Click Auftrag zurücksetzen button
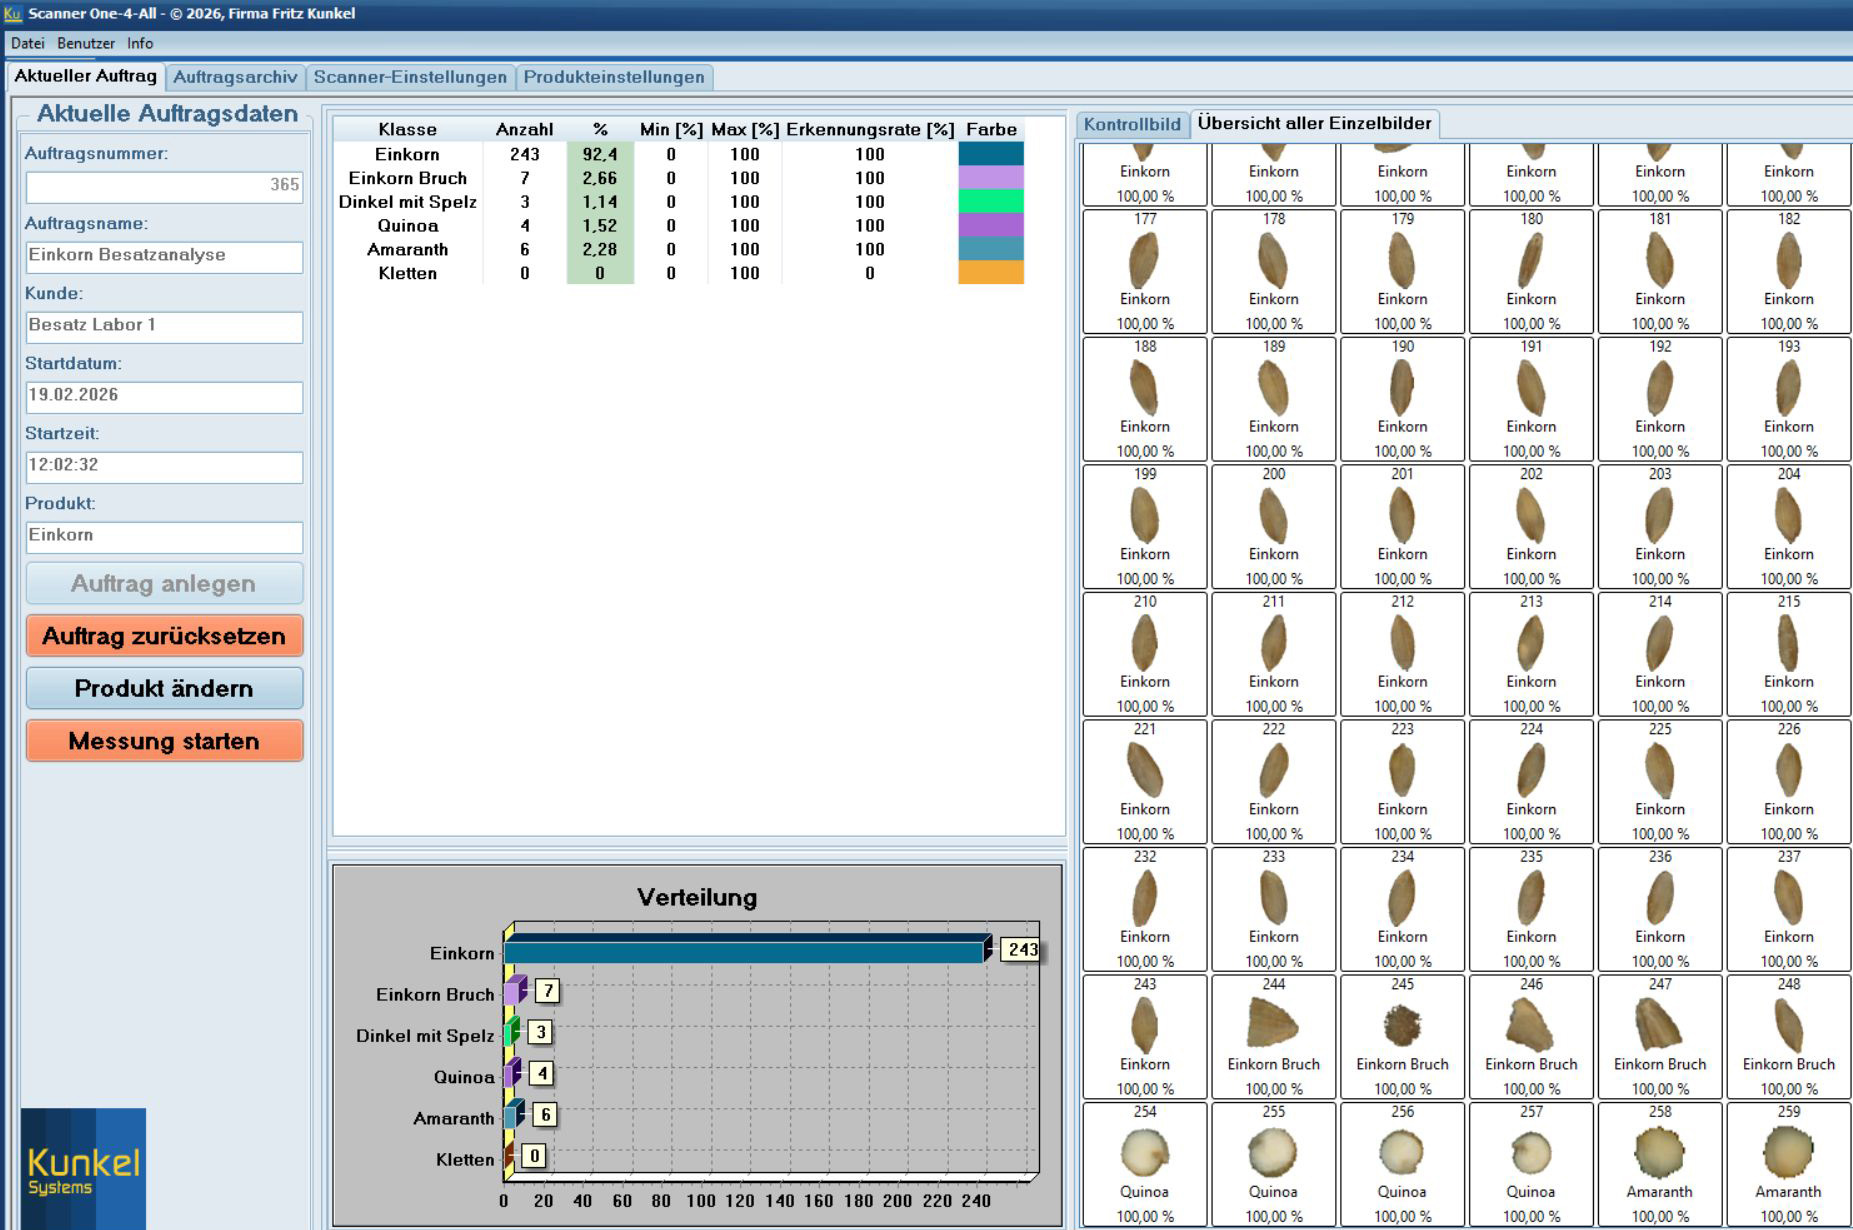Screen dimensions: 1853x1230 [x=164, y=636]
